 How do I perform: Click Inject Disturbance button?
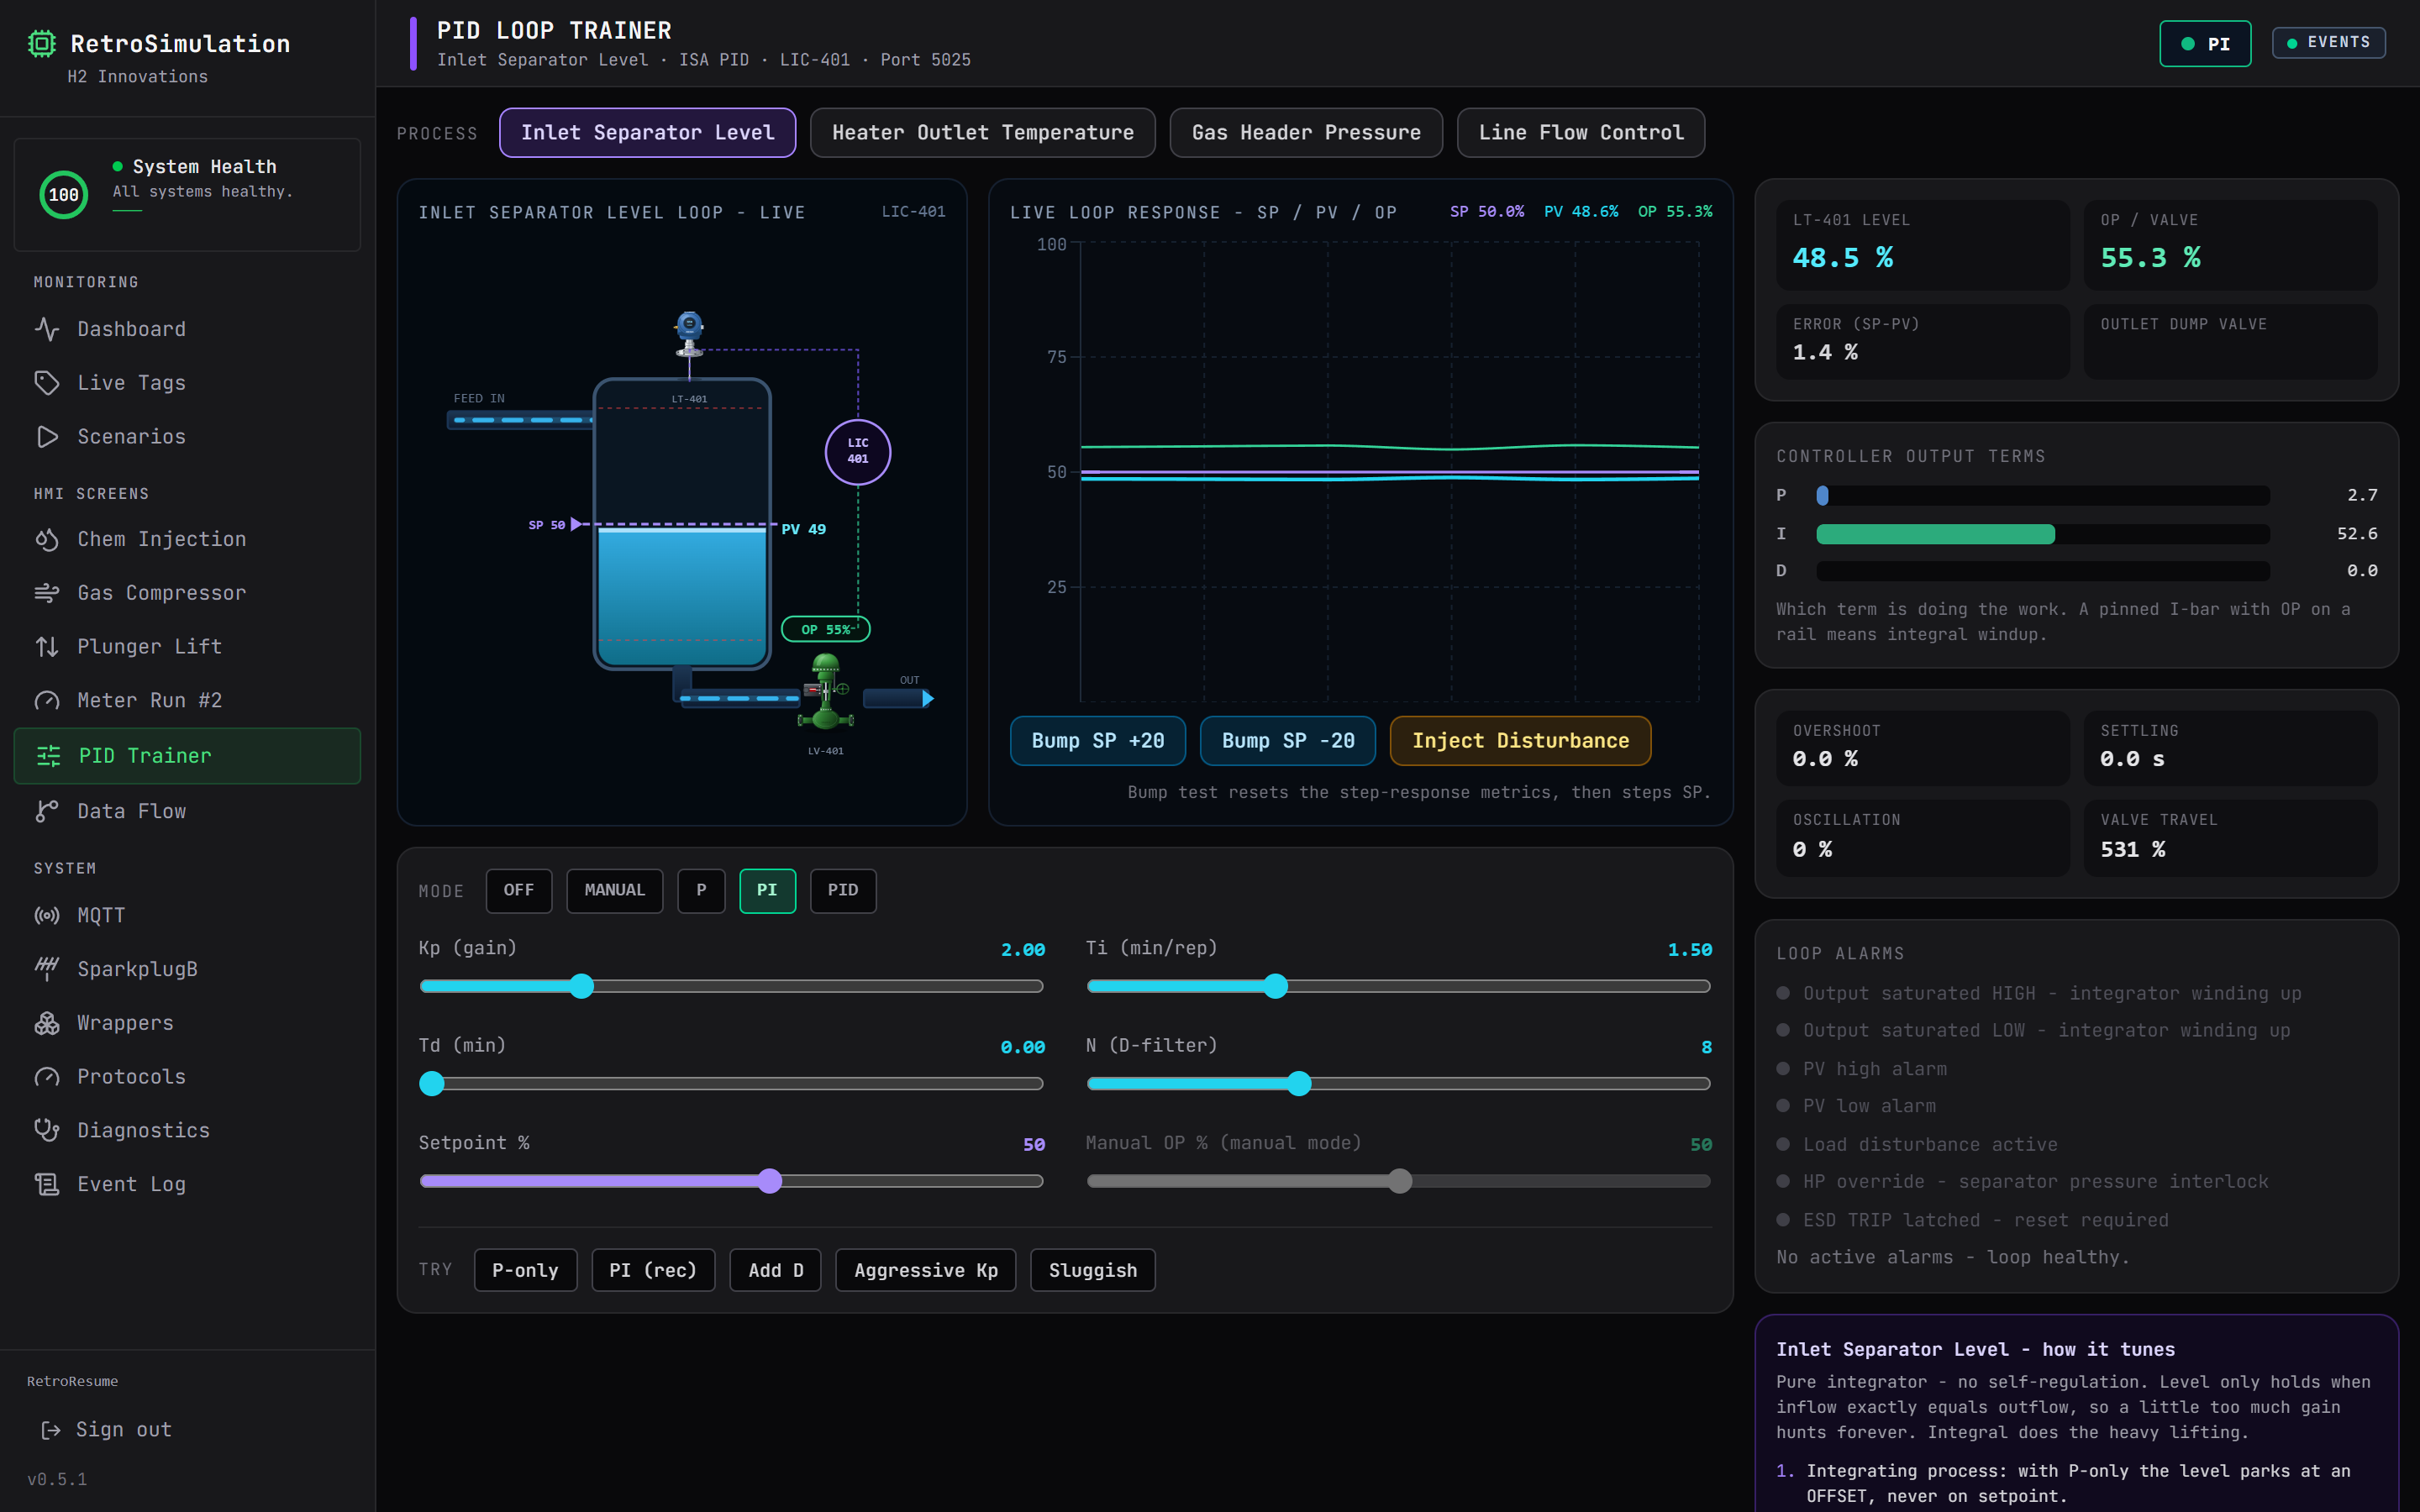tap(1520, 741)
